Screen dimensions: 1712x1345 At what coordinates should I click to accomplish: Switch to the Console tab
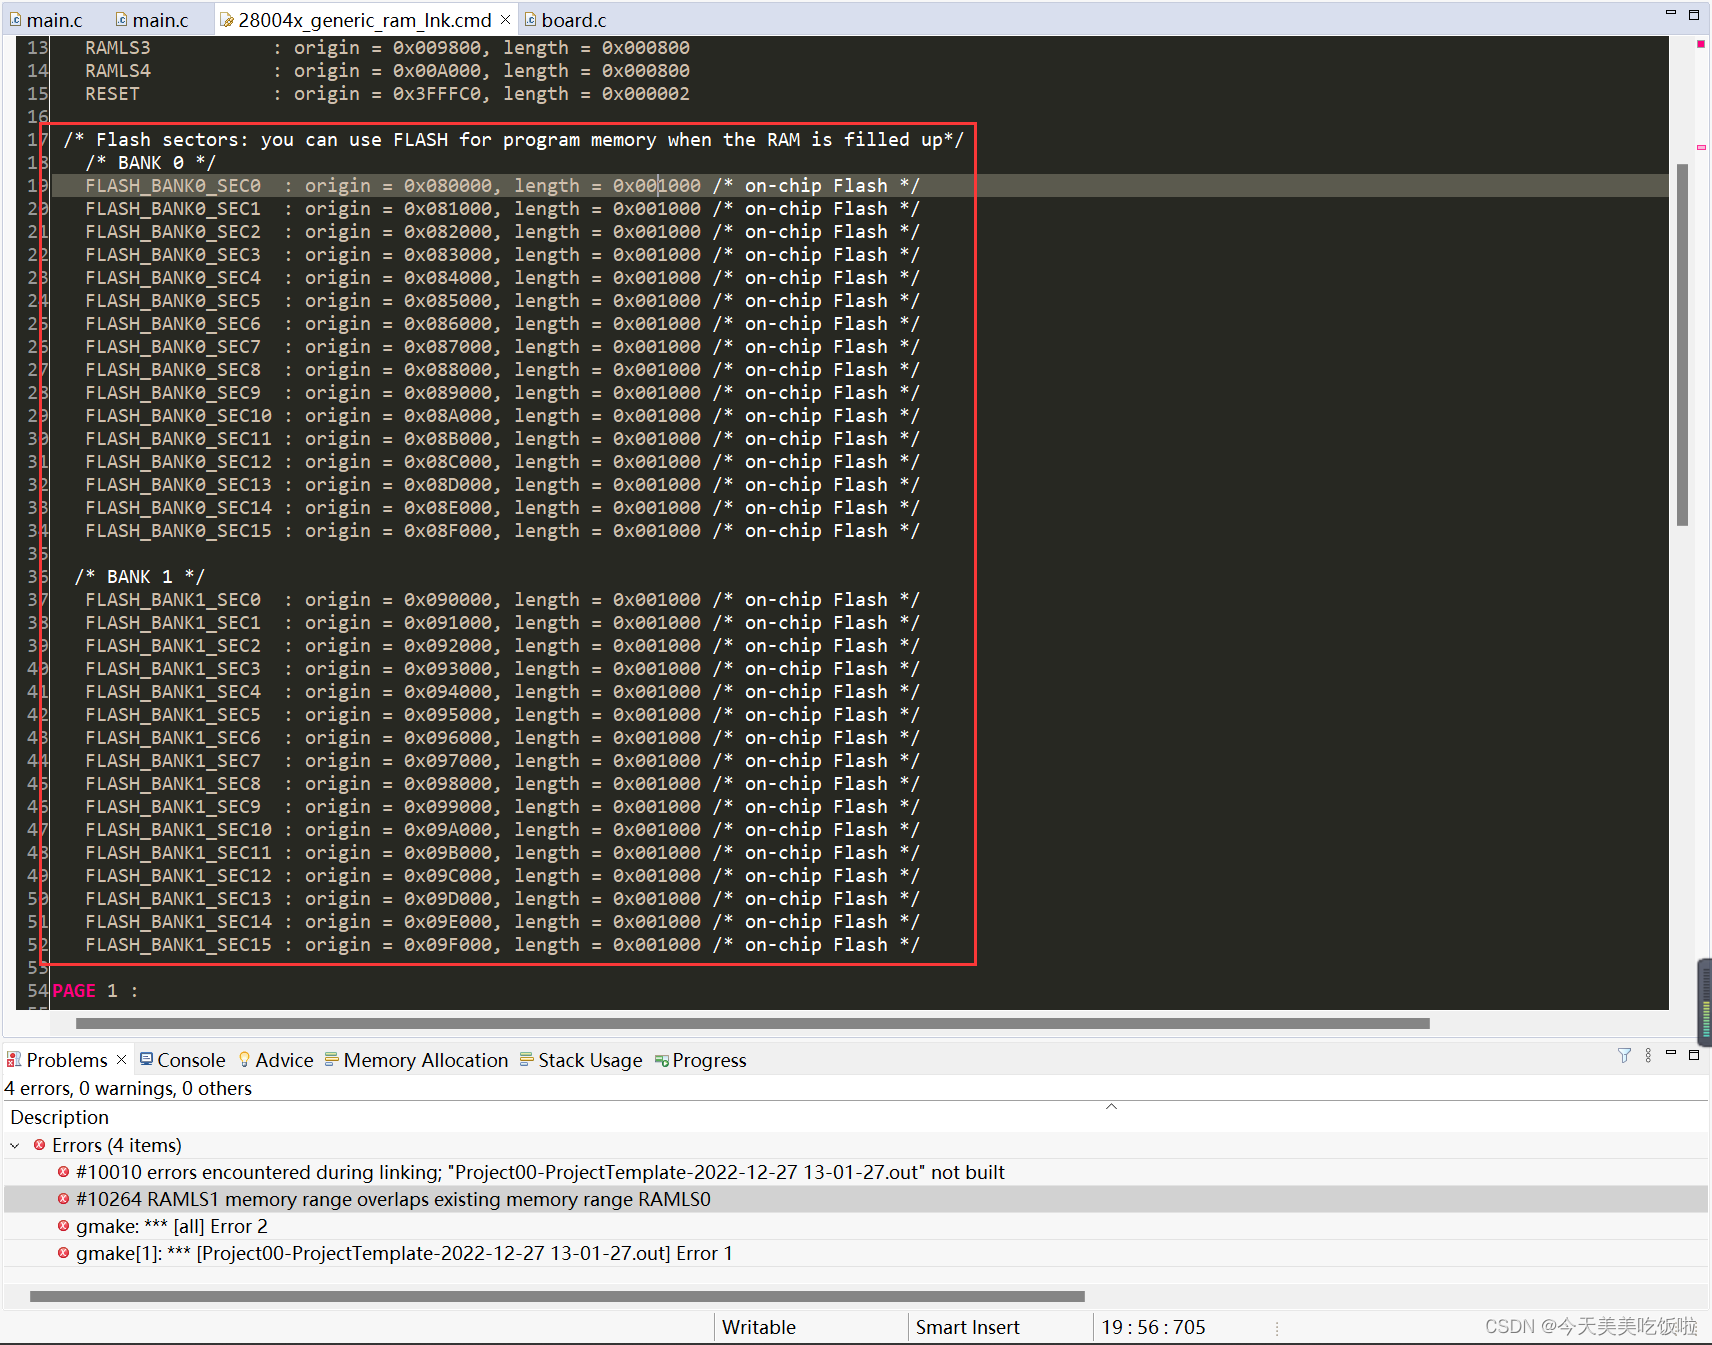pyautogui.click(x=190, y=1060)
